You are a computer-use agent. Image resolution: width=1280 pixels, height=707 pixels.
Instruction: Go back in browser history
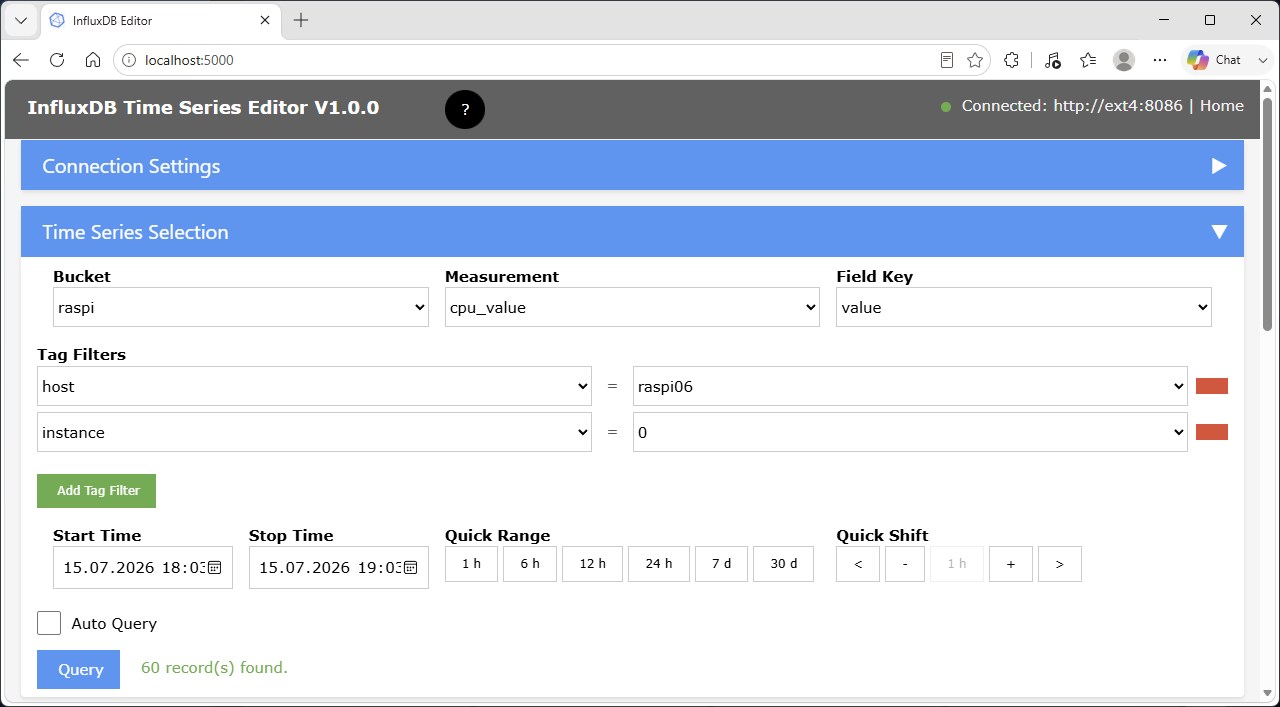(21, 60)
